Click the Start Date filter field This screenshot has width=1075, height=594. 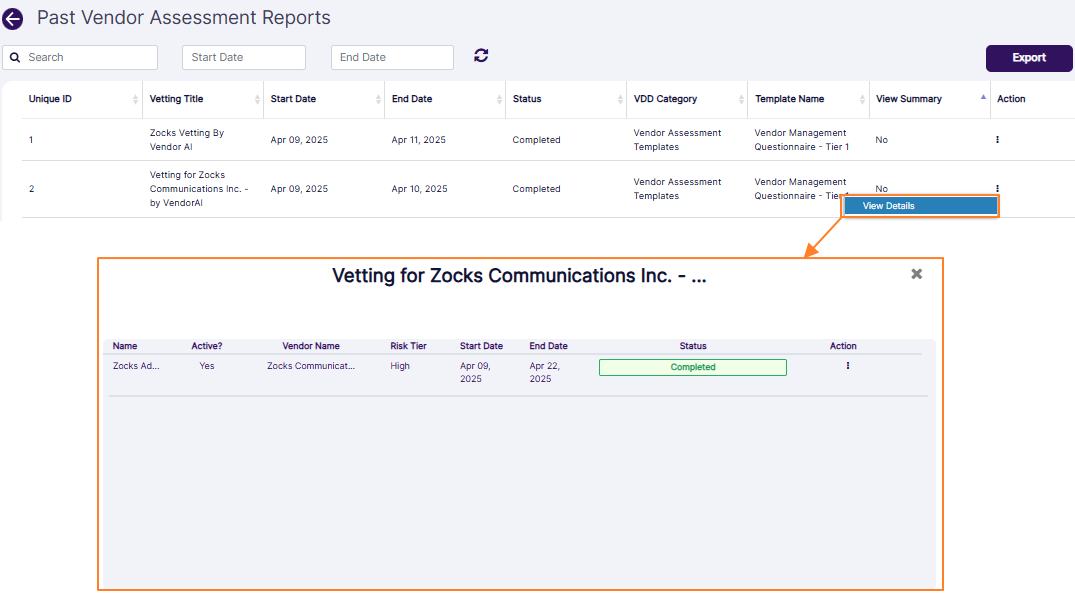point(243,57)
